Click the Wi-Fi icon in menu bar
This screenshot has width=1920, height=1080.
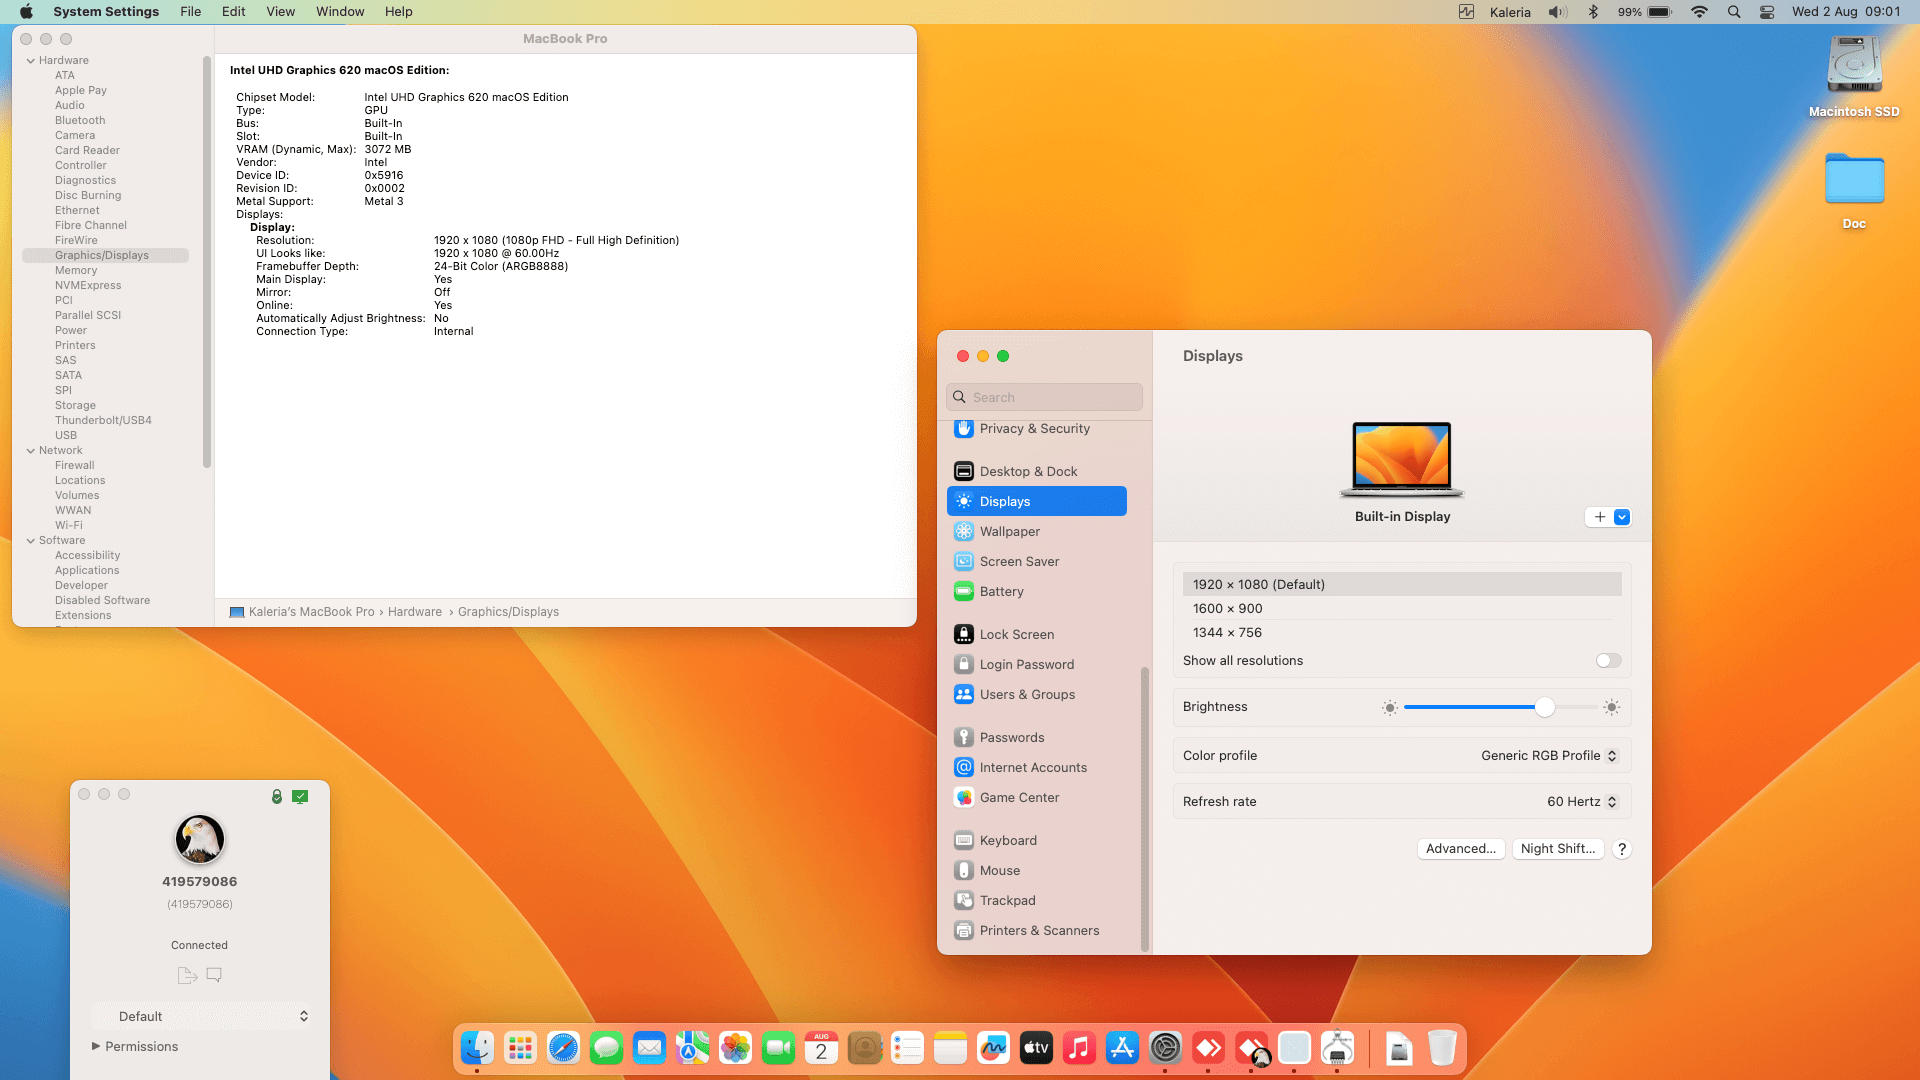[1699, 12]
